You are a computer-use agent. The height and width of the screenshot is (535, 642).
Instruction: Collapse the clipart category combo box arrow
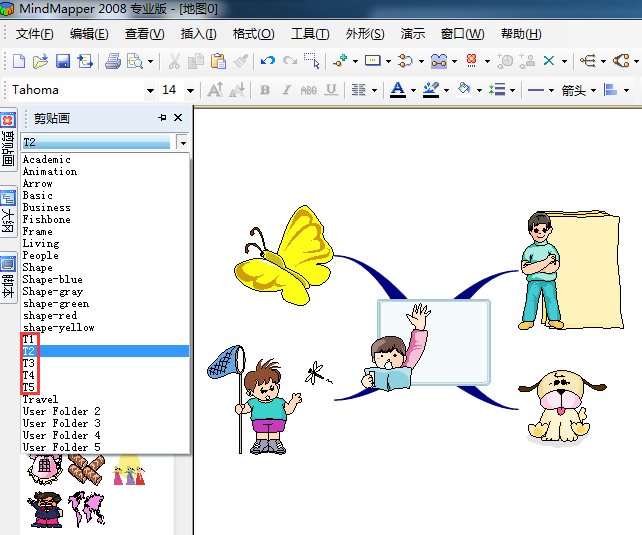[x=182, y=143]
